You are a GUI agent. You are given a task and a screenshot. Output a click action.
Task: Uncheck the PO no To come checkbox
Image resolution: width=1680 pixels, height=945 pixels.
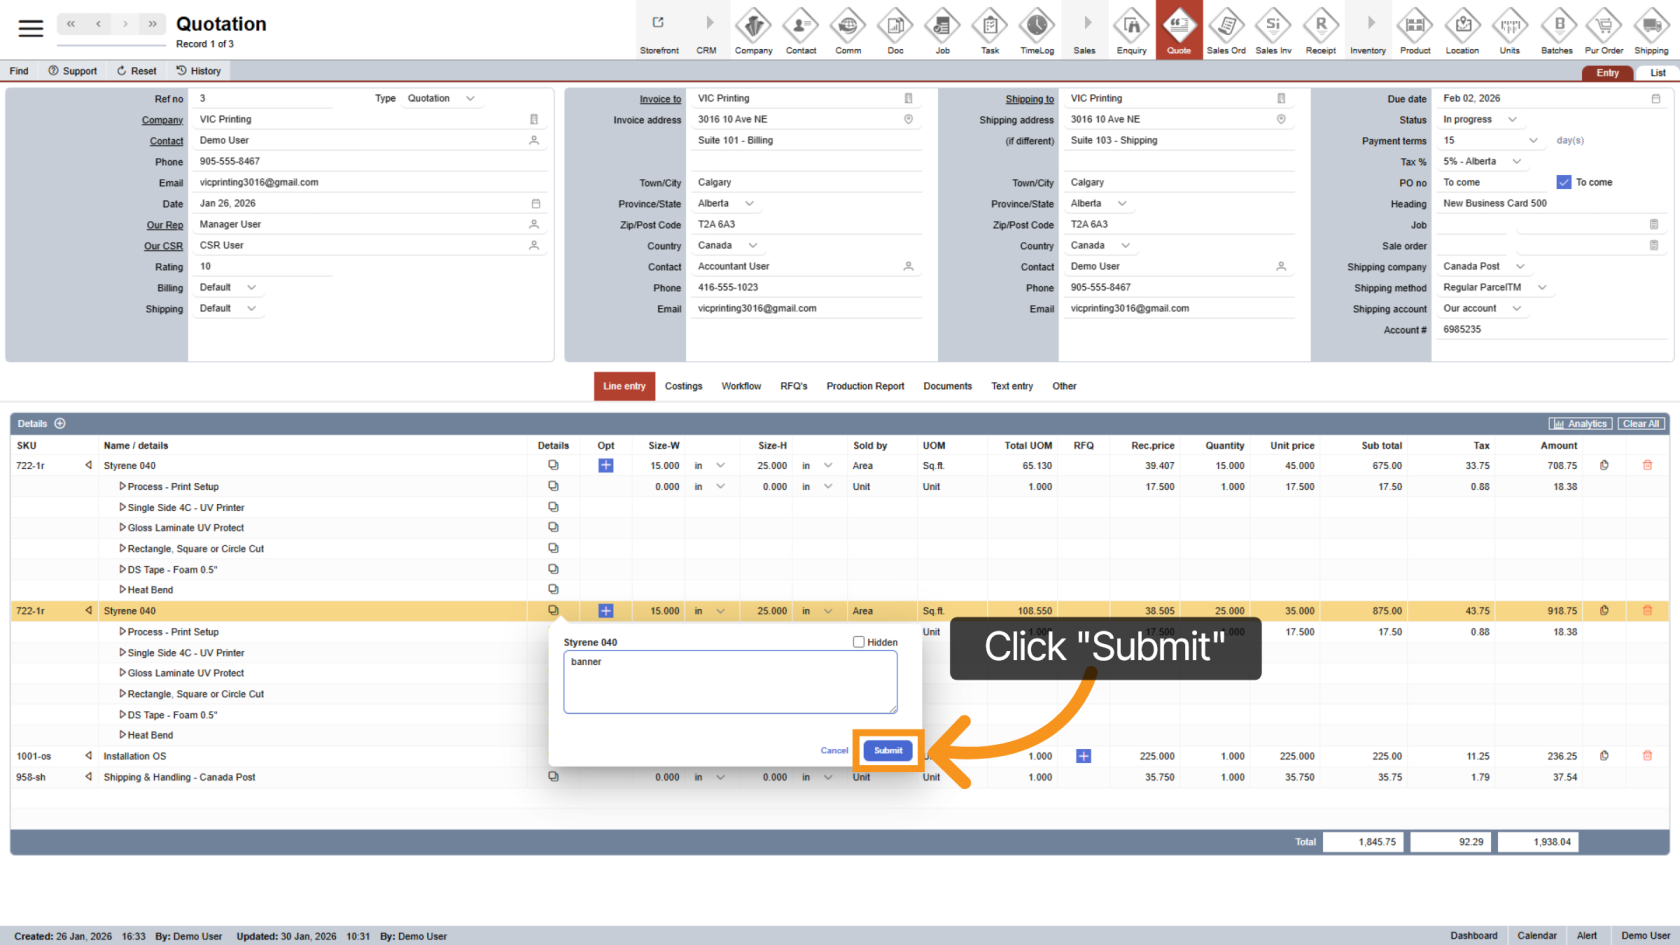1564,182
